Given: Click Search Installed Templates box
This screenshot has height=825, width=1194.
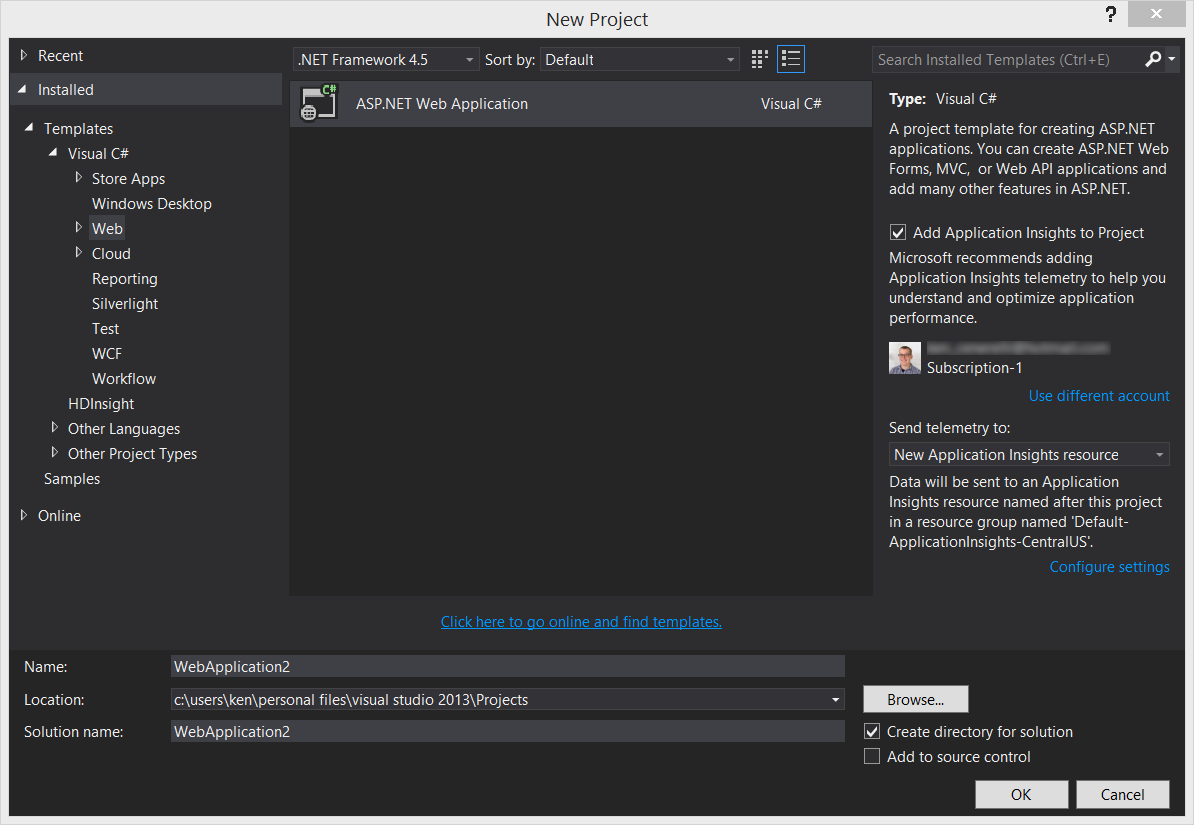Looking at the screenshot, I should (x=1007, y=59).
